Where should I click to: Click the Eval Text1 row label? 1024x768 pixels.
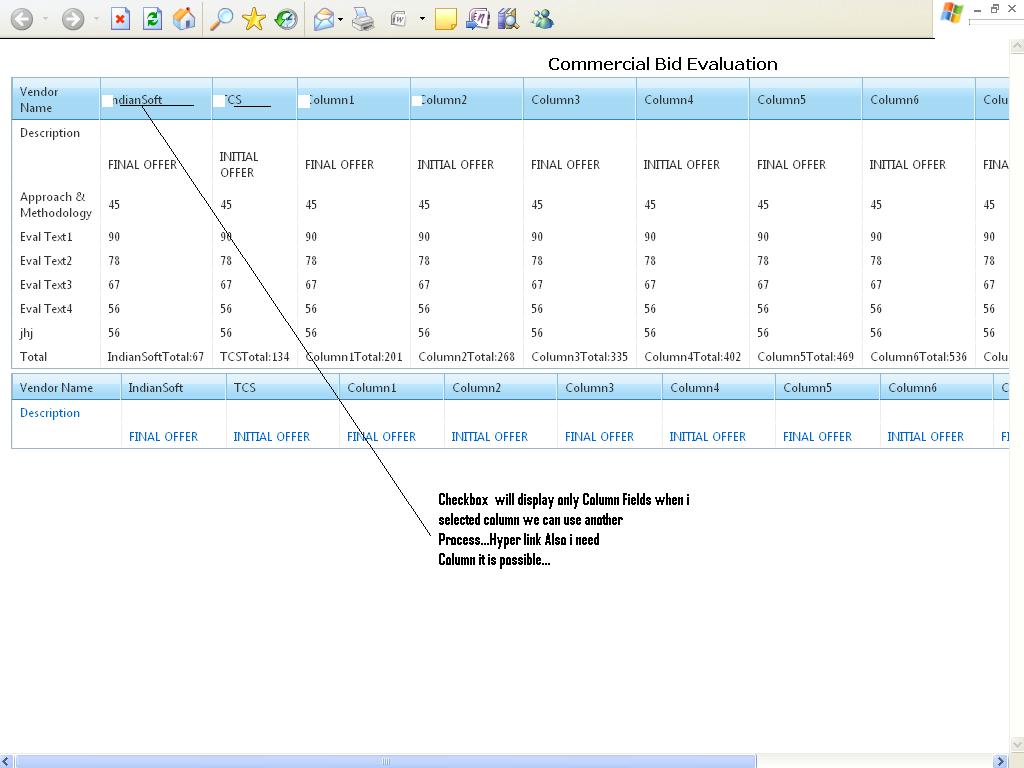tap(46, 237)
